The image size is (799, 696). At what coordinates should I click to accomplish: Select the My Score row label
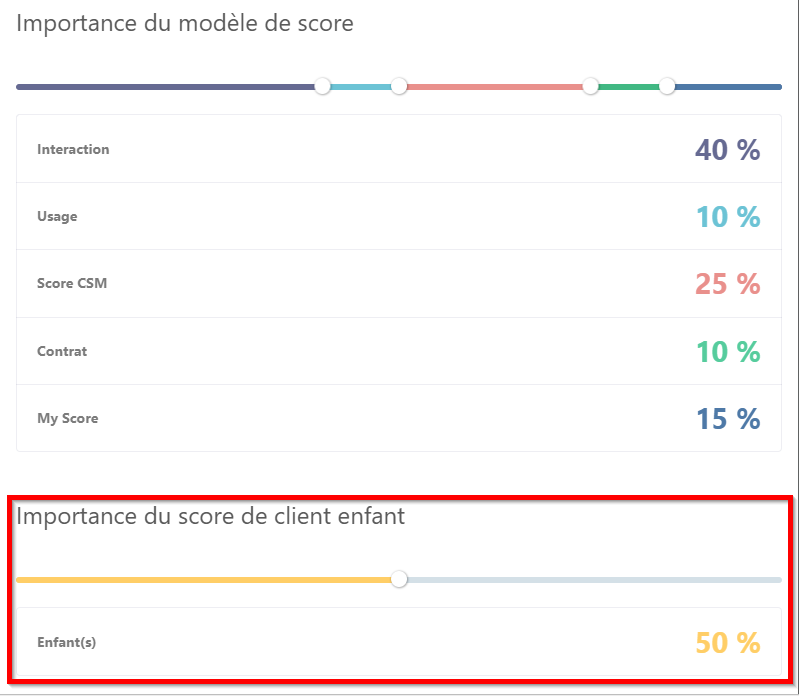(68, 419)
